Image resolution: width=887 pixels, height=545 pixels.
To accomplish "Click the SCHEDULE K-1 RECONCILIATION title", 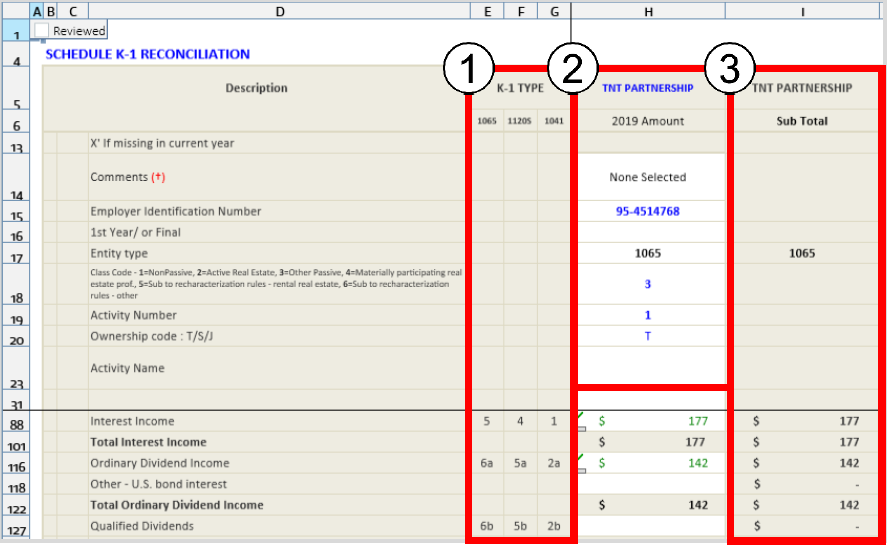I will pos(148,54).
